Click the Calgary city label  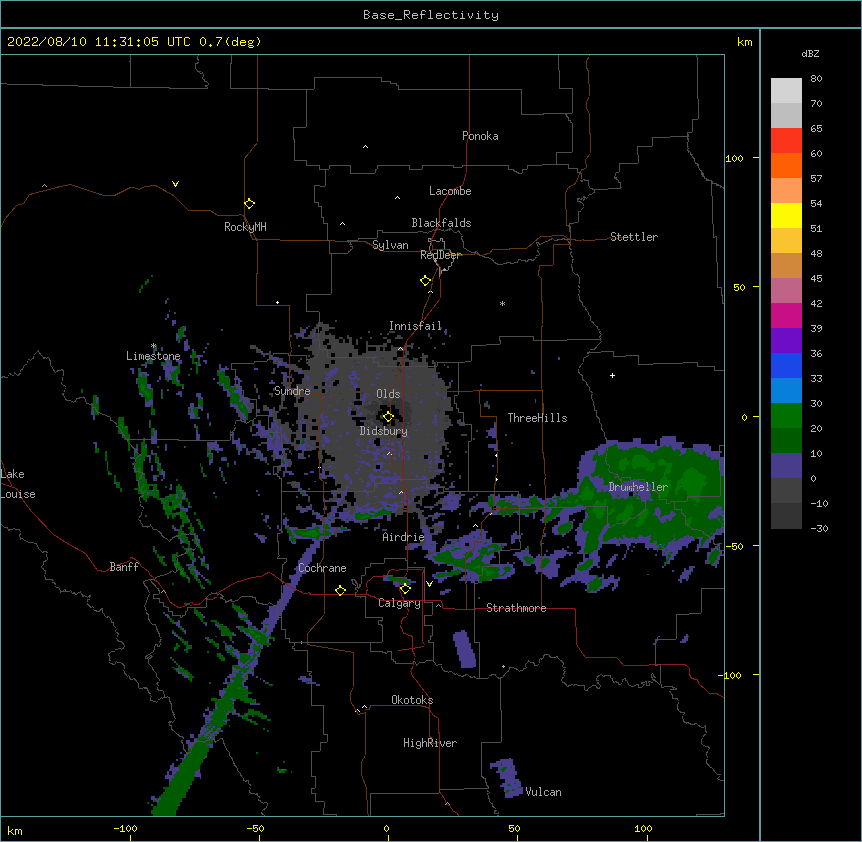(x=399, y=603)
